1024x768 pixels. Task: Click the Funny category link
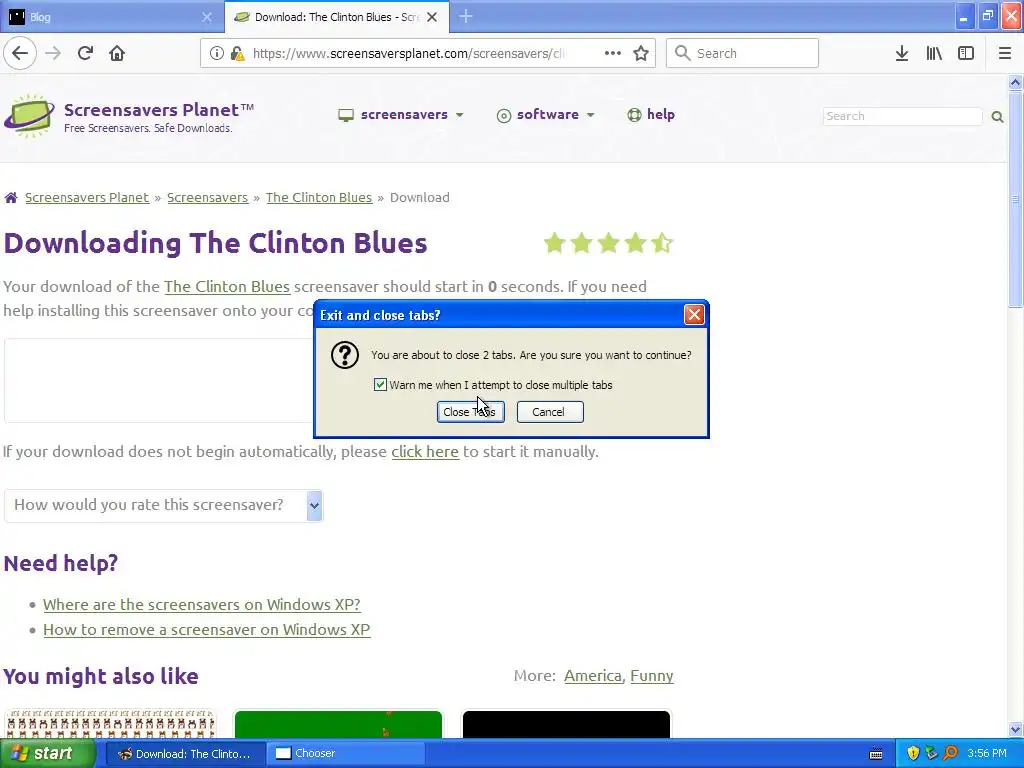pos(652,676)
